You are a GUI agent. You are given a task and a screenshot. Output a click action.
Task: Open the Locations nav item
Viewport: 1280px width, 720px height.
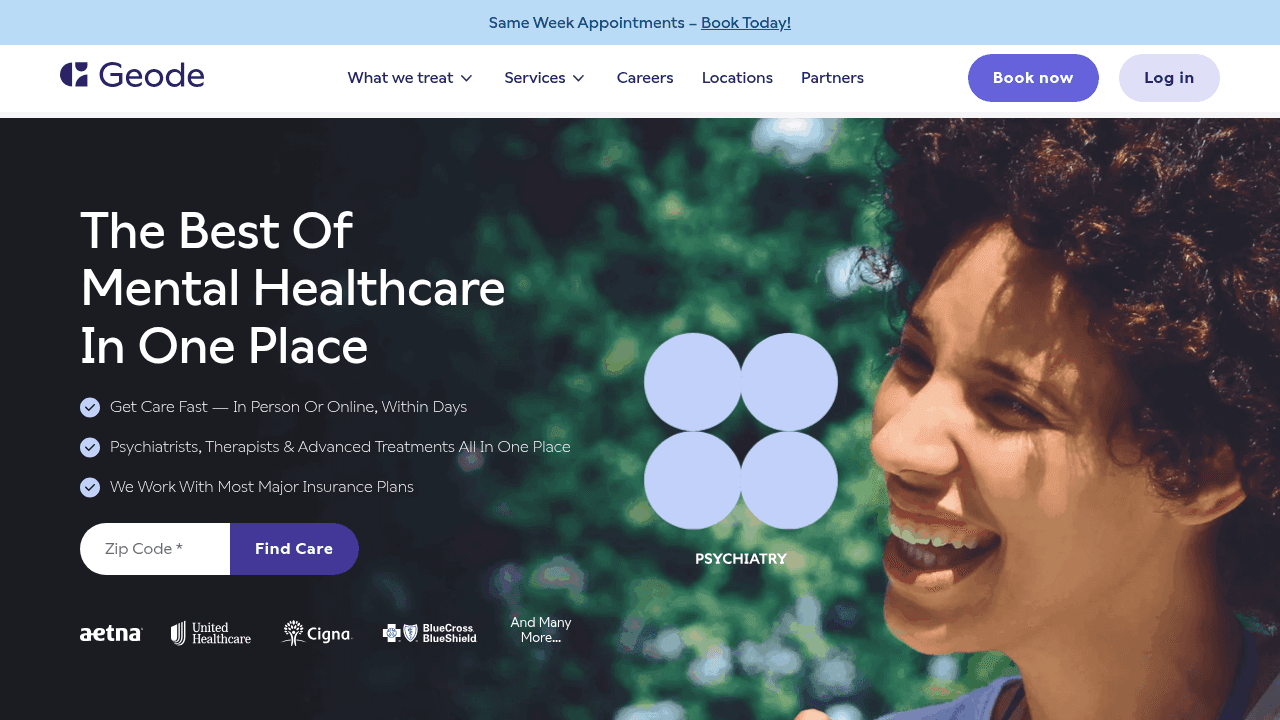coord(737,78)
